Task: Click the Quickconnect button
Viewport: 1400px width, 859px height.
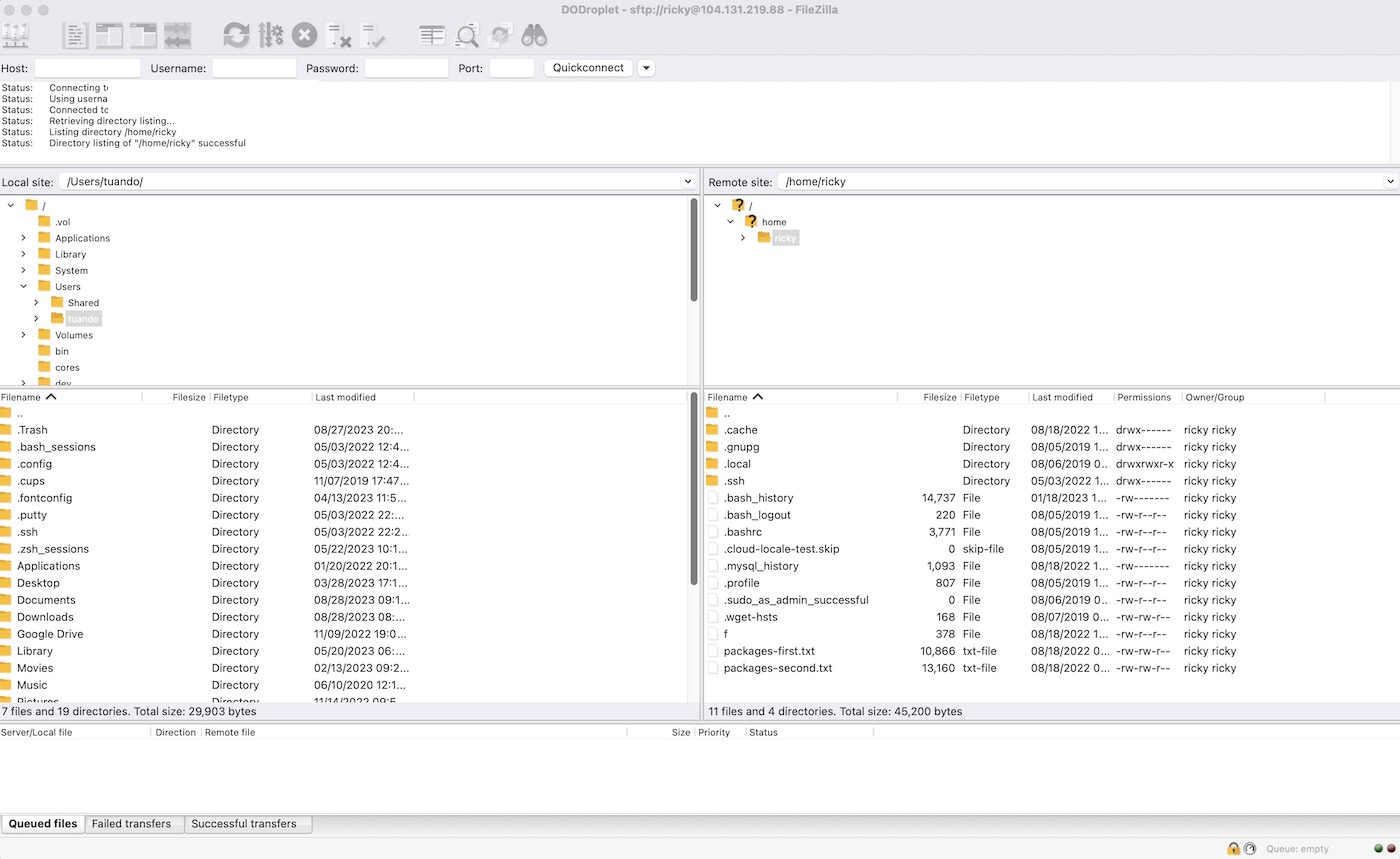Action: [x=588, y=68]
